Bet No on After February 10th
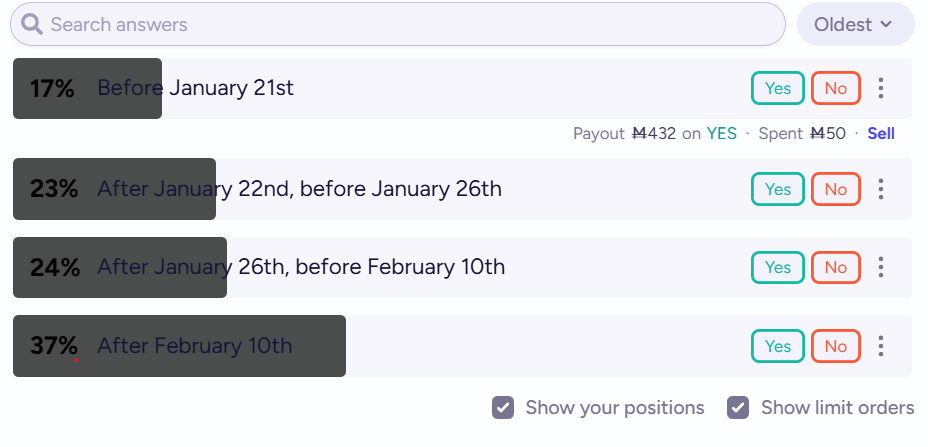This screenshot has height=447, width=928. tap(836, 346)
